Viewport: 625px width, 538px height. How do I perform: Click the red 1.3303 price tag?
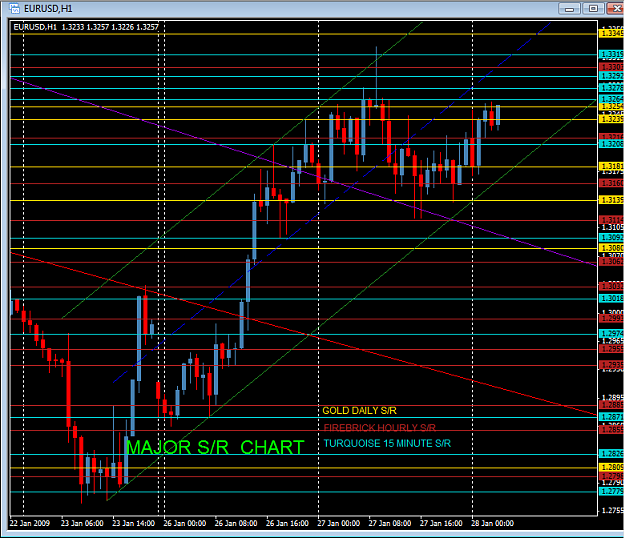point(611,67)
